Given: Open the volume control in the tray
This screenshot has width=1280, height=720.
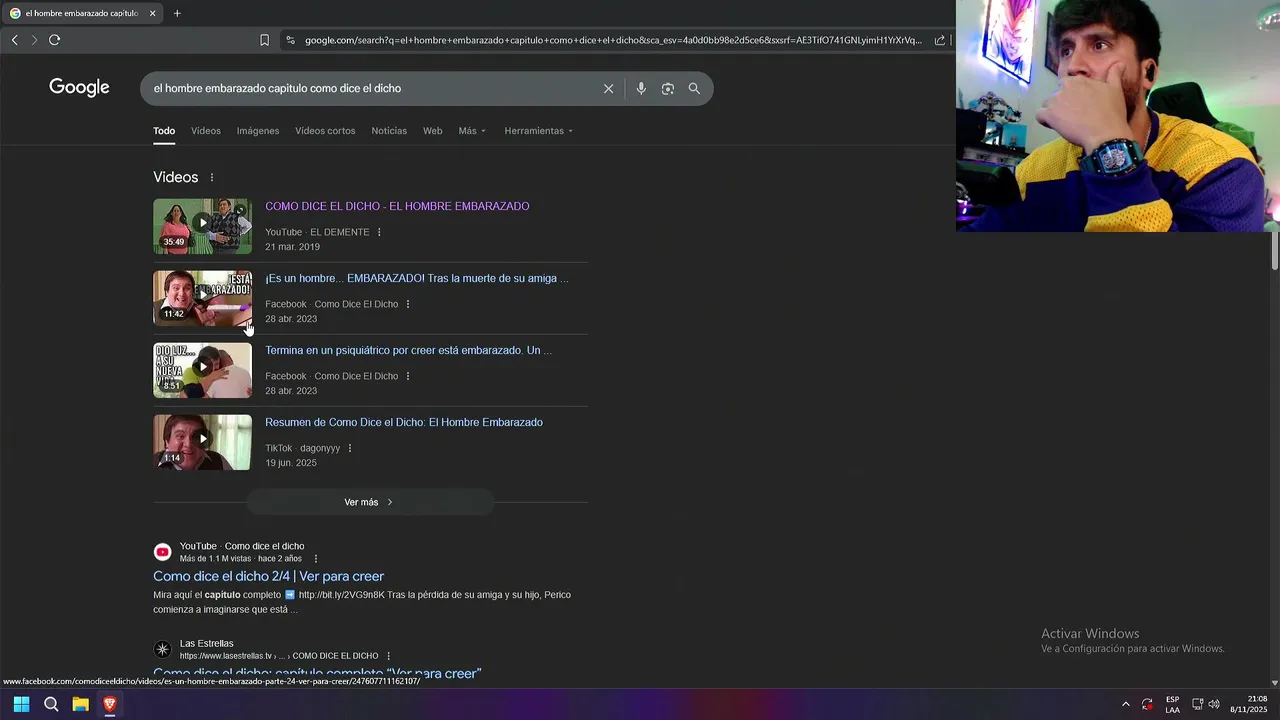Looking at the screenshot, I should tap(1214, 704).
